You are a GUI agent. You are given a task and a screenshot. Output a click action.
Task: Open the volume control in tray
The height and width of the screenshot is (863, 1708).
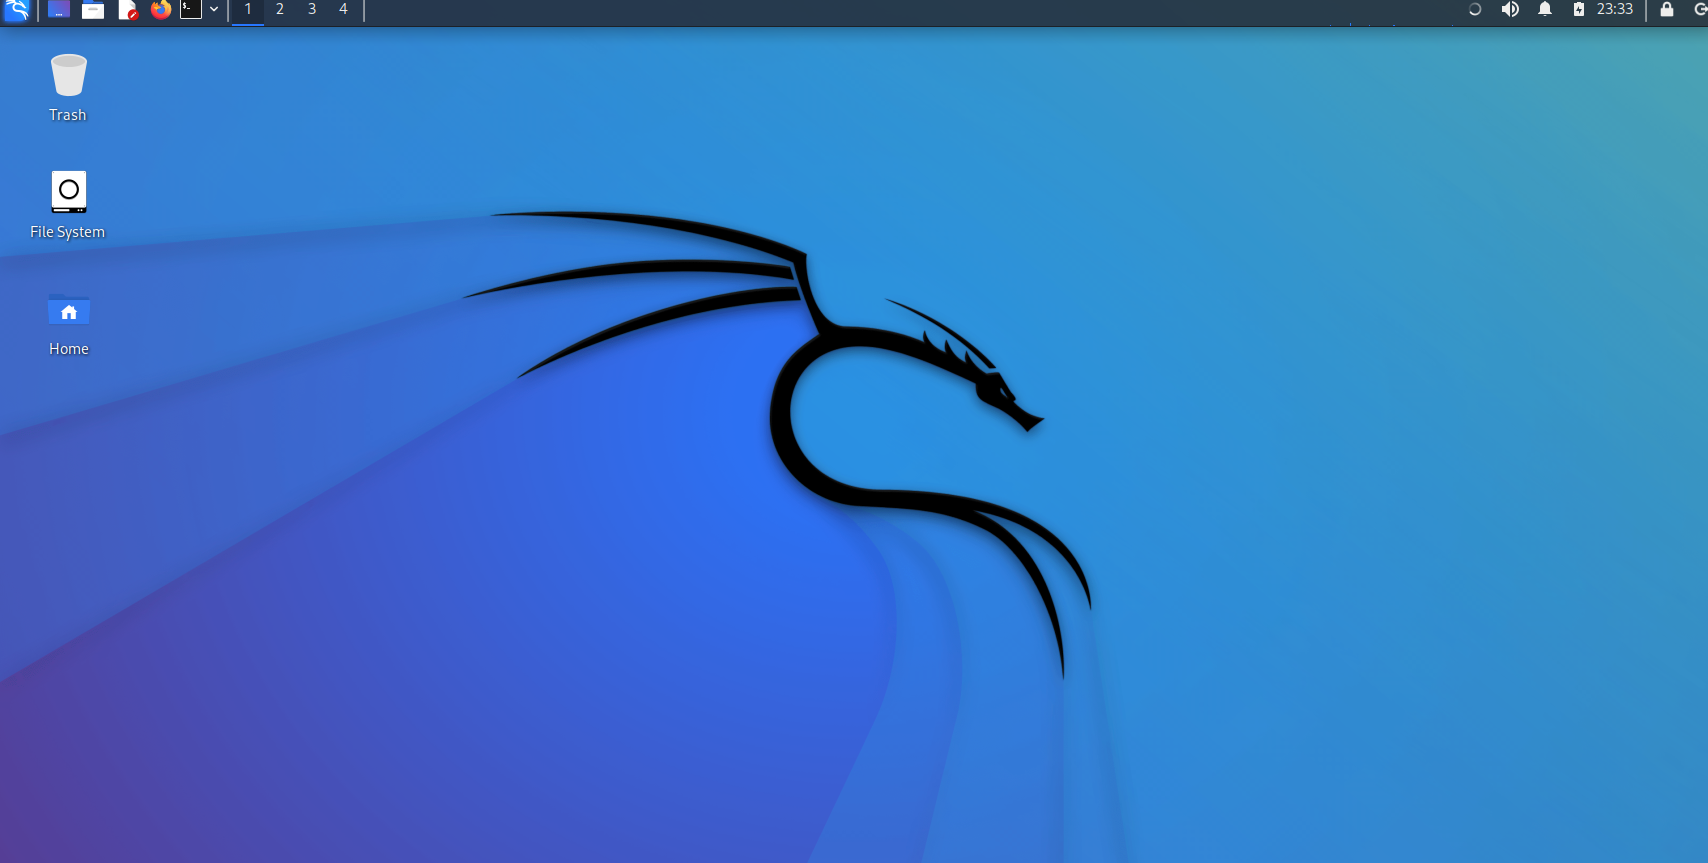click(1510, 9)
